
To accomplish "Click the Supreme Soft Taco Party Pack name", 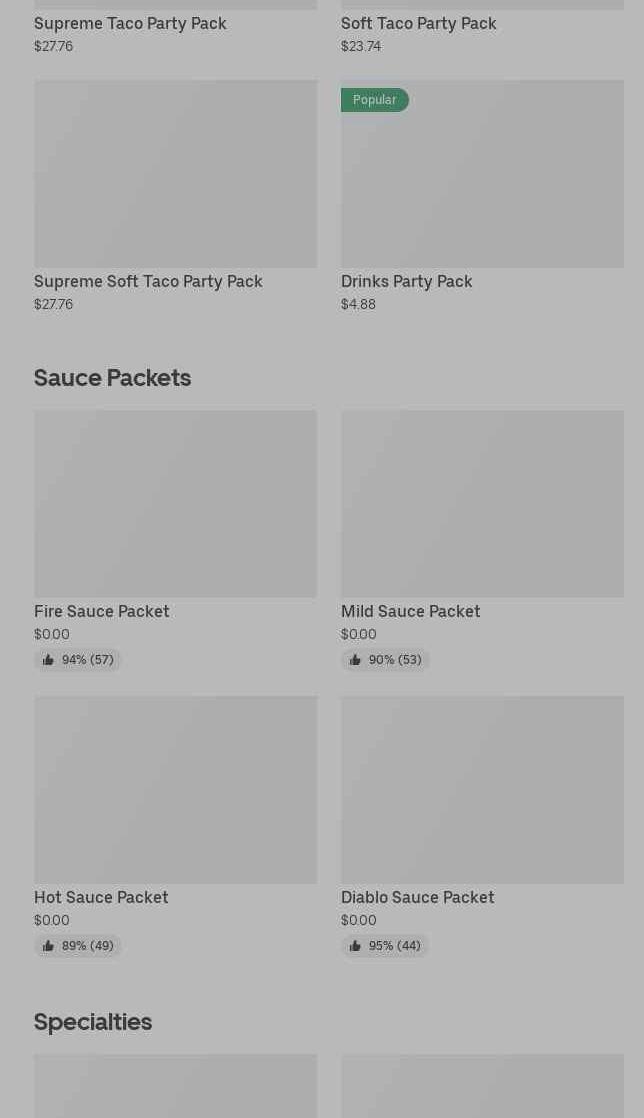I will (x=148, y=281).
